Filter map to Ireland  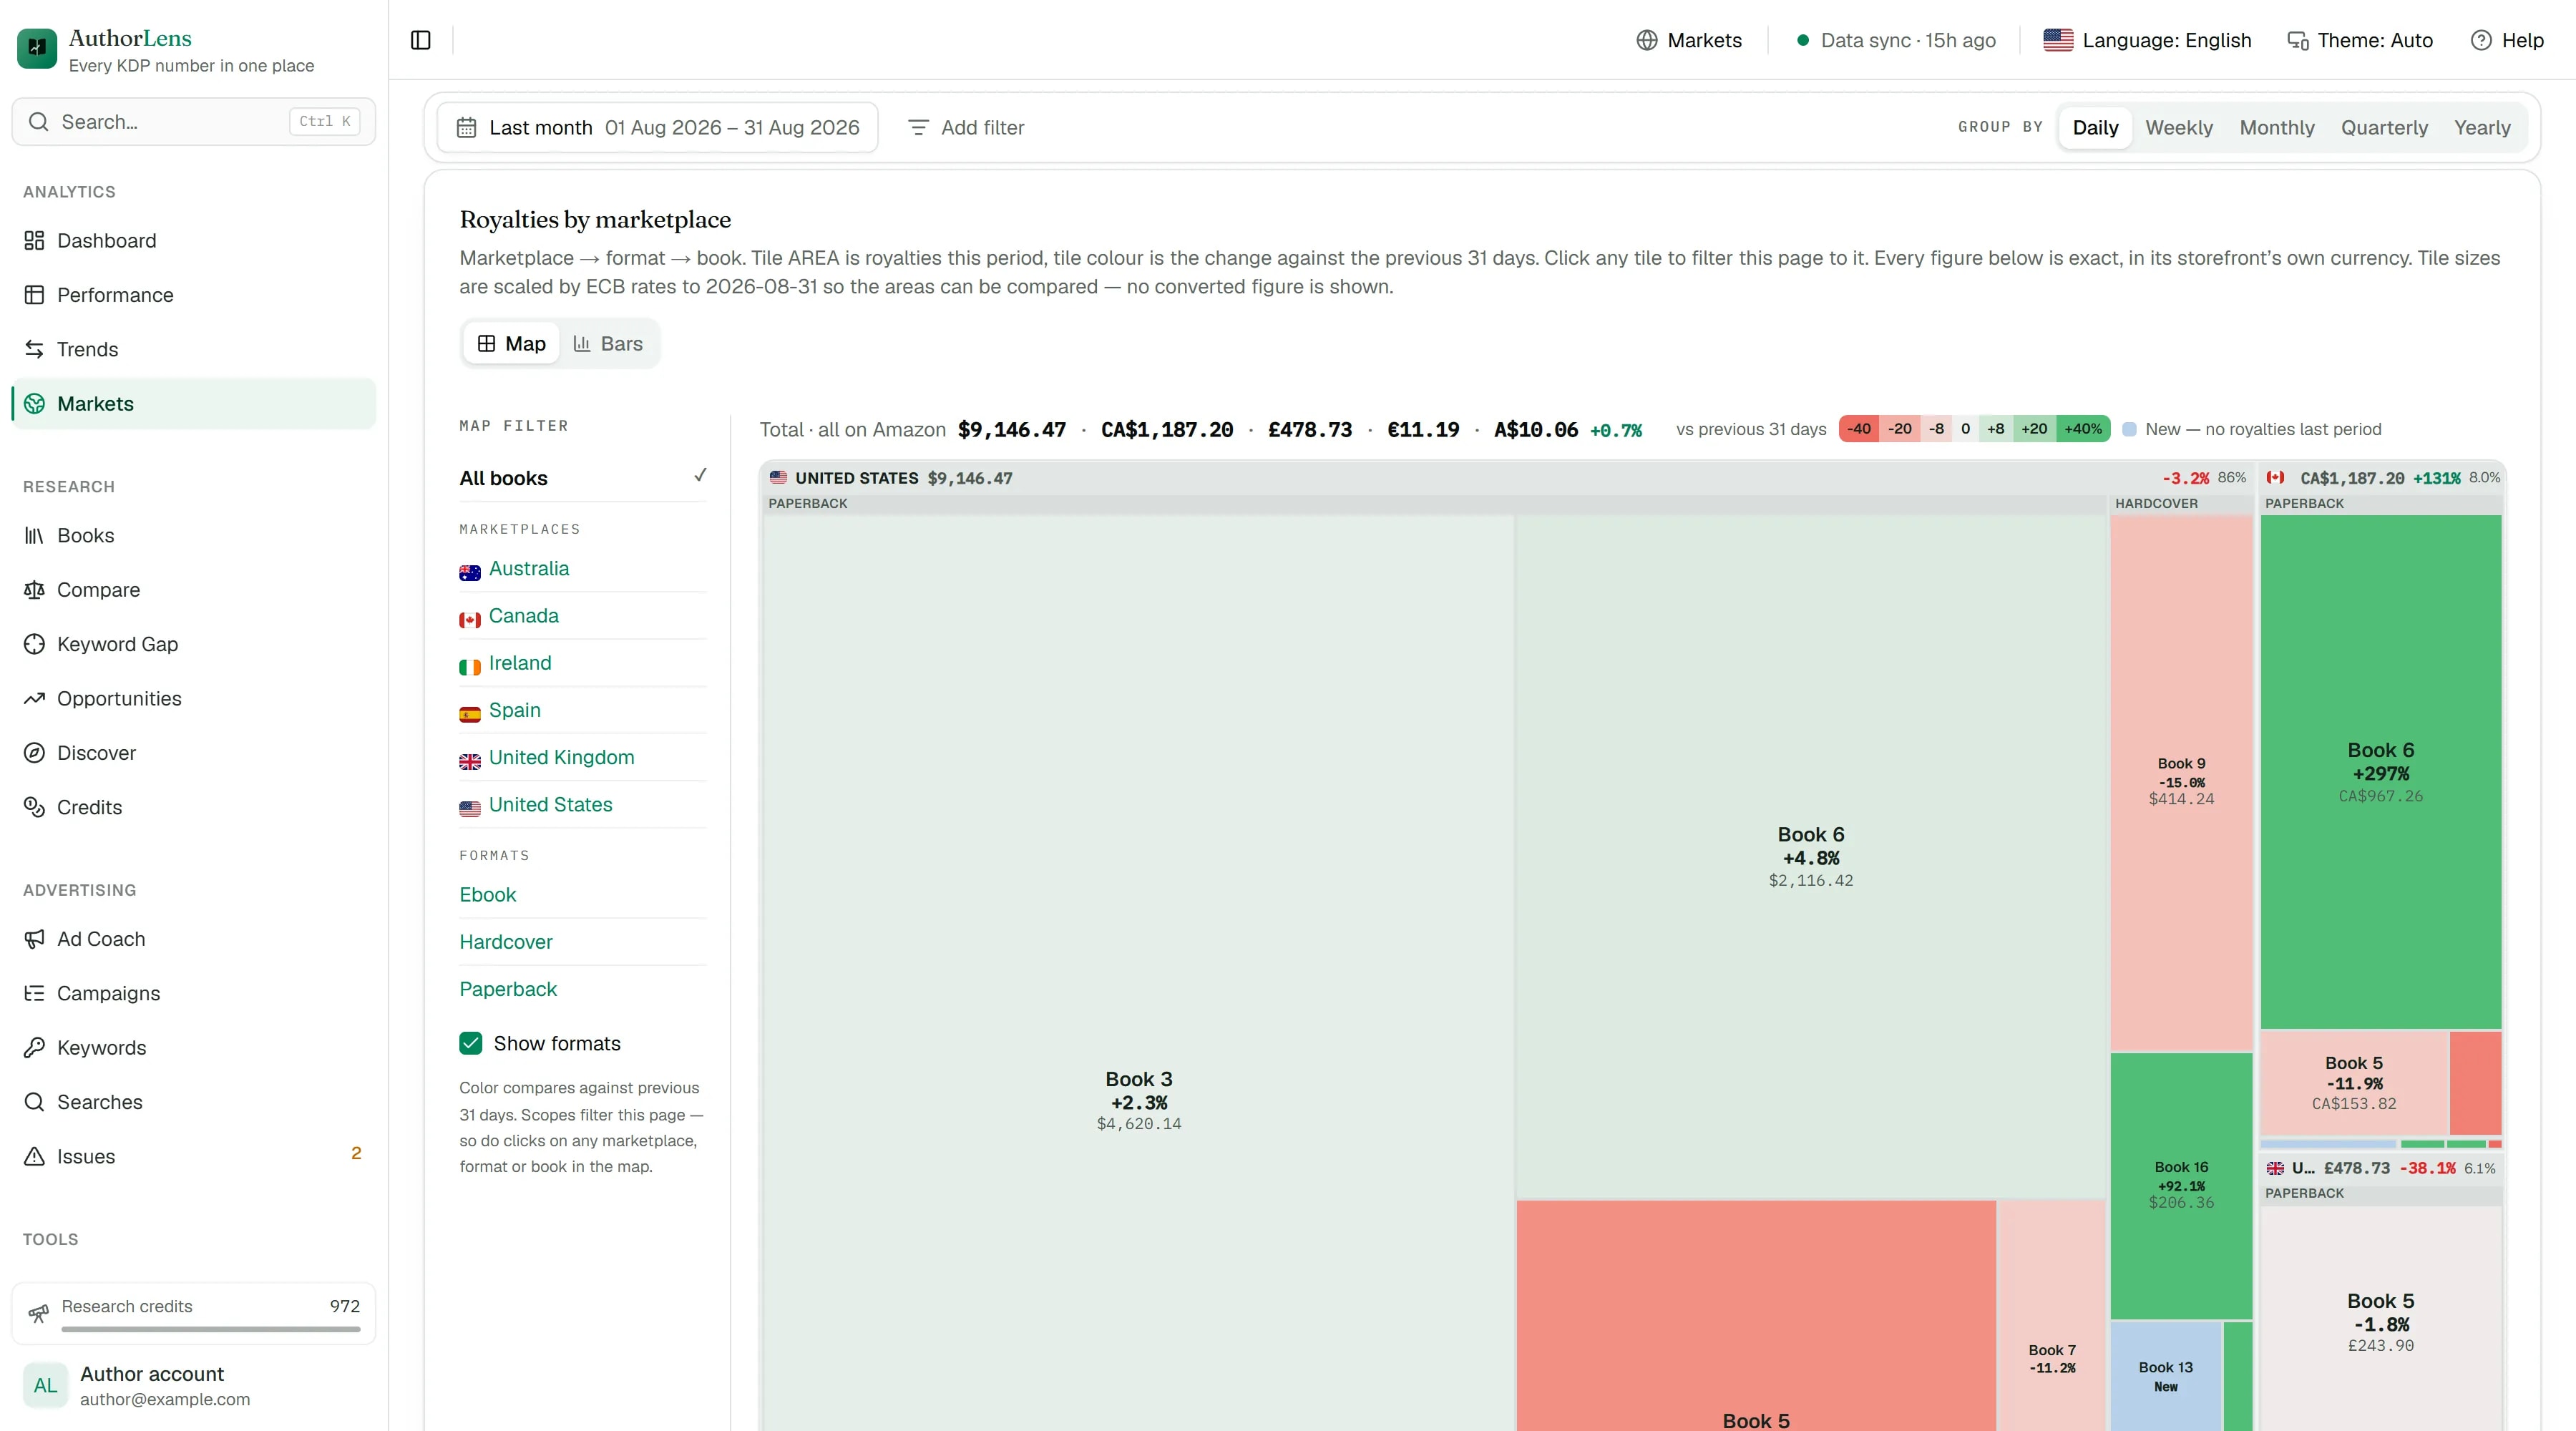583,663
